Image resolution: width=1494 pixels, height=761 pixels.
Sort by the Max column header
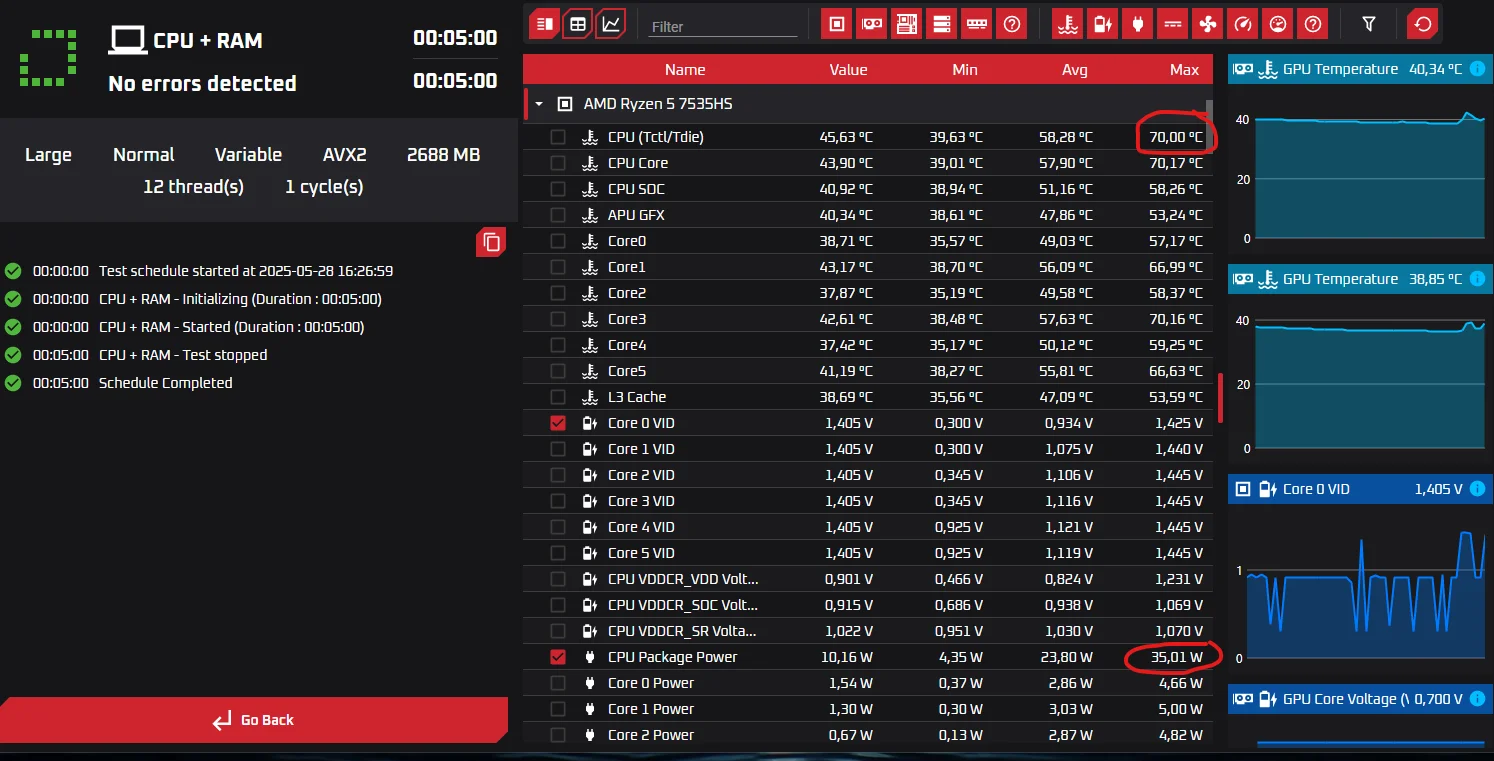tap(1185, 70)
